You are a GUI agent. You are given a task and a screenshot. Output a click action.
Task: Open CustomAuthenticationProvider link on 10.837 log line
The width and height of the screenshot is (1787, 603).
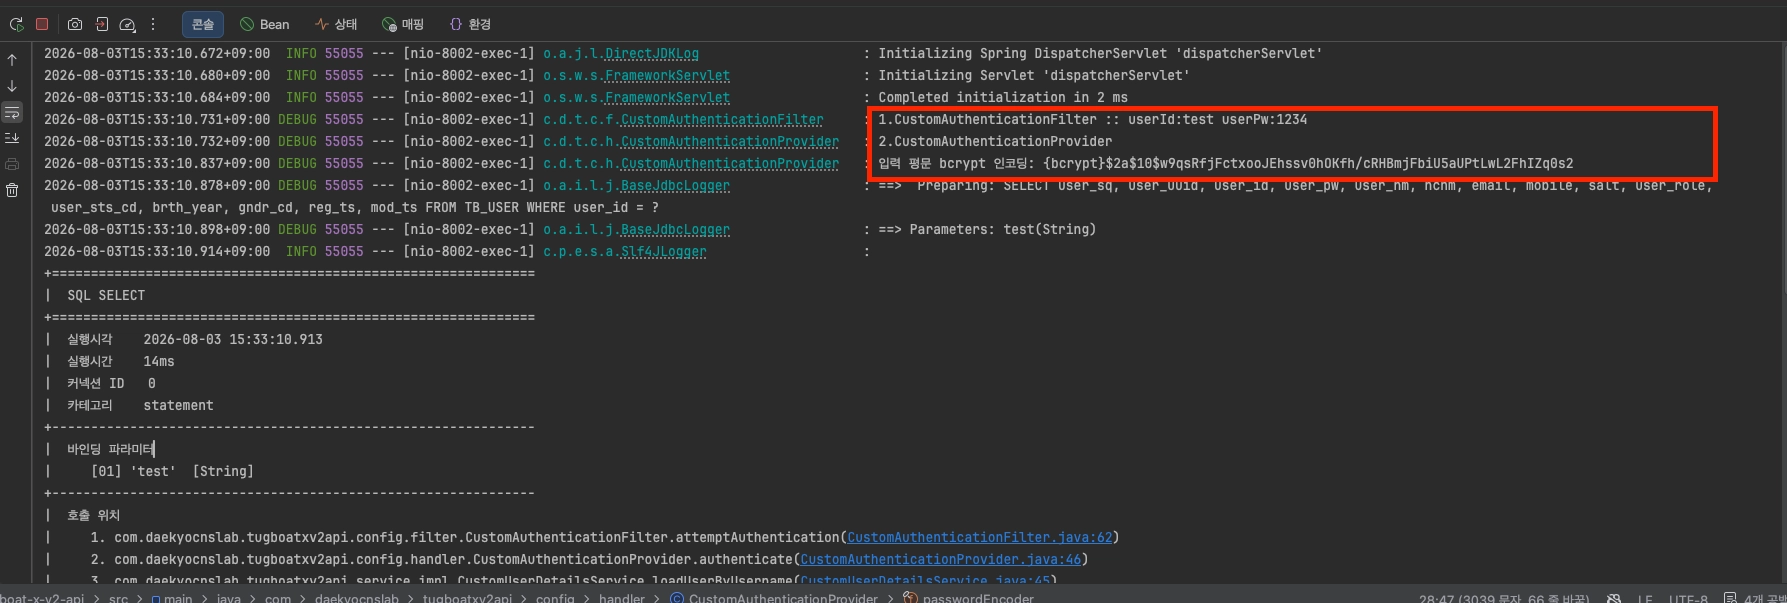(730, 164)
